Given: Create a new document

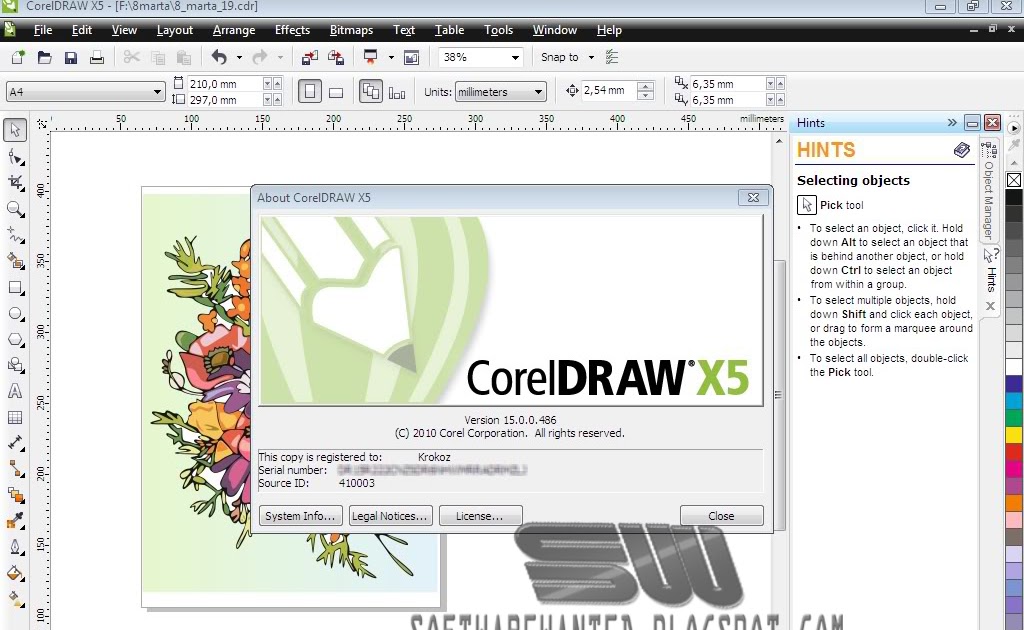Looking at the screenshot, I should pos(18,57).
